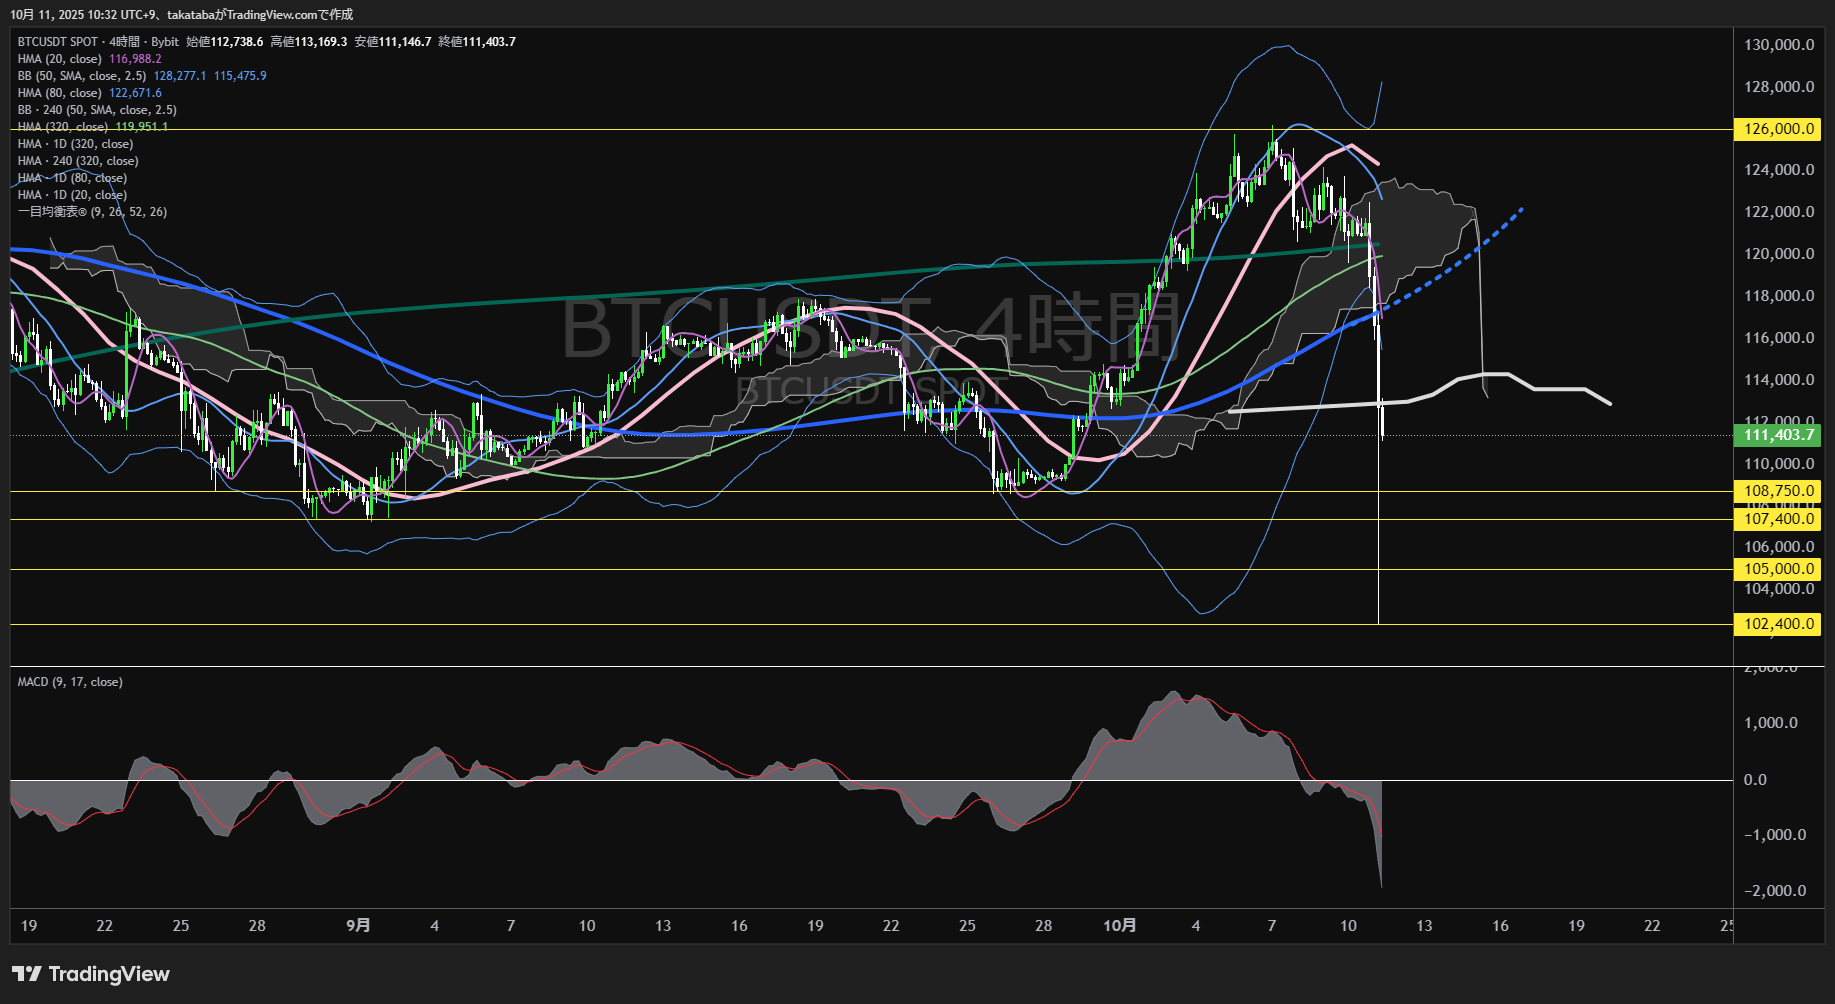This screenshot has width=1835, height=1004.
Task: Select the 126,000.0 yellow price line label
Action: click(x=1778, y=129)
